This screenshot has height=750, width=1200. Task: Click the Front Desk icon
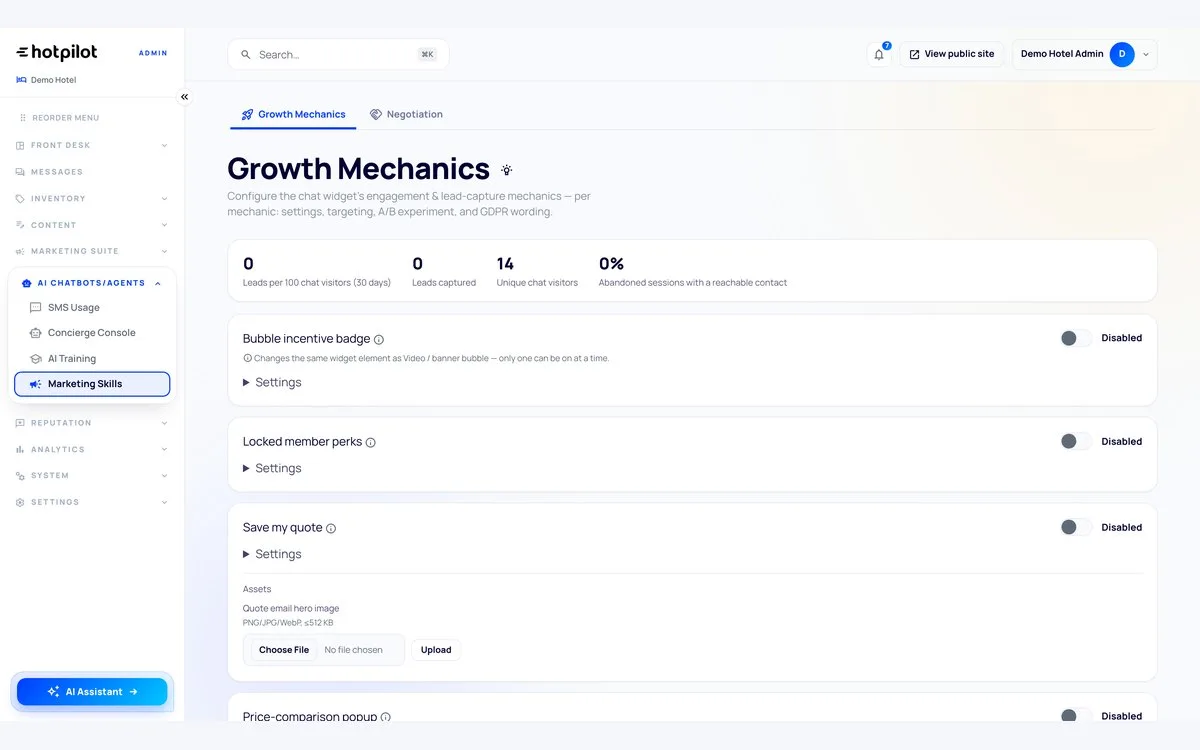[20, 146]
